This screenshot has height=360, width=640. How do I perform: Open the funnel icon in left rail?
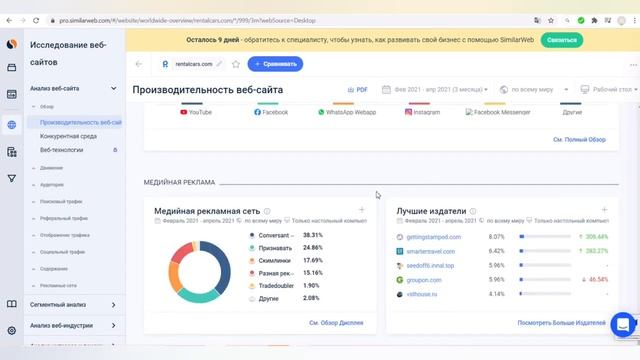(11, 178)
